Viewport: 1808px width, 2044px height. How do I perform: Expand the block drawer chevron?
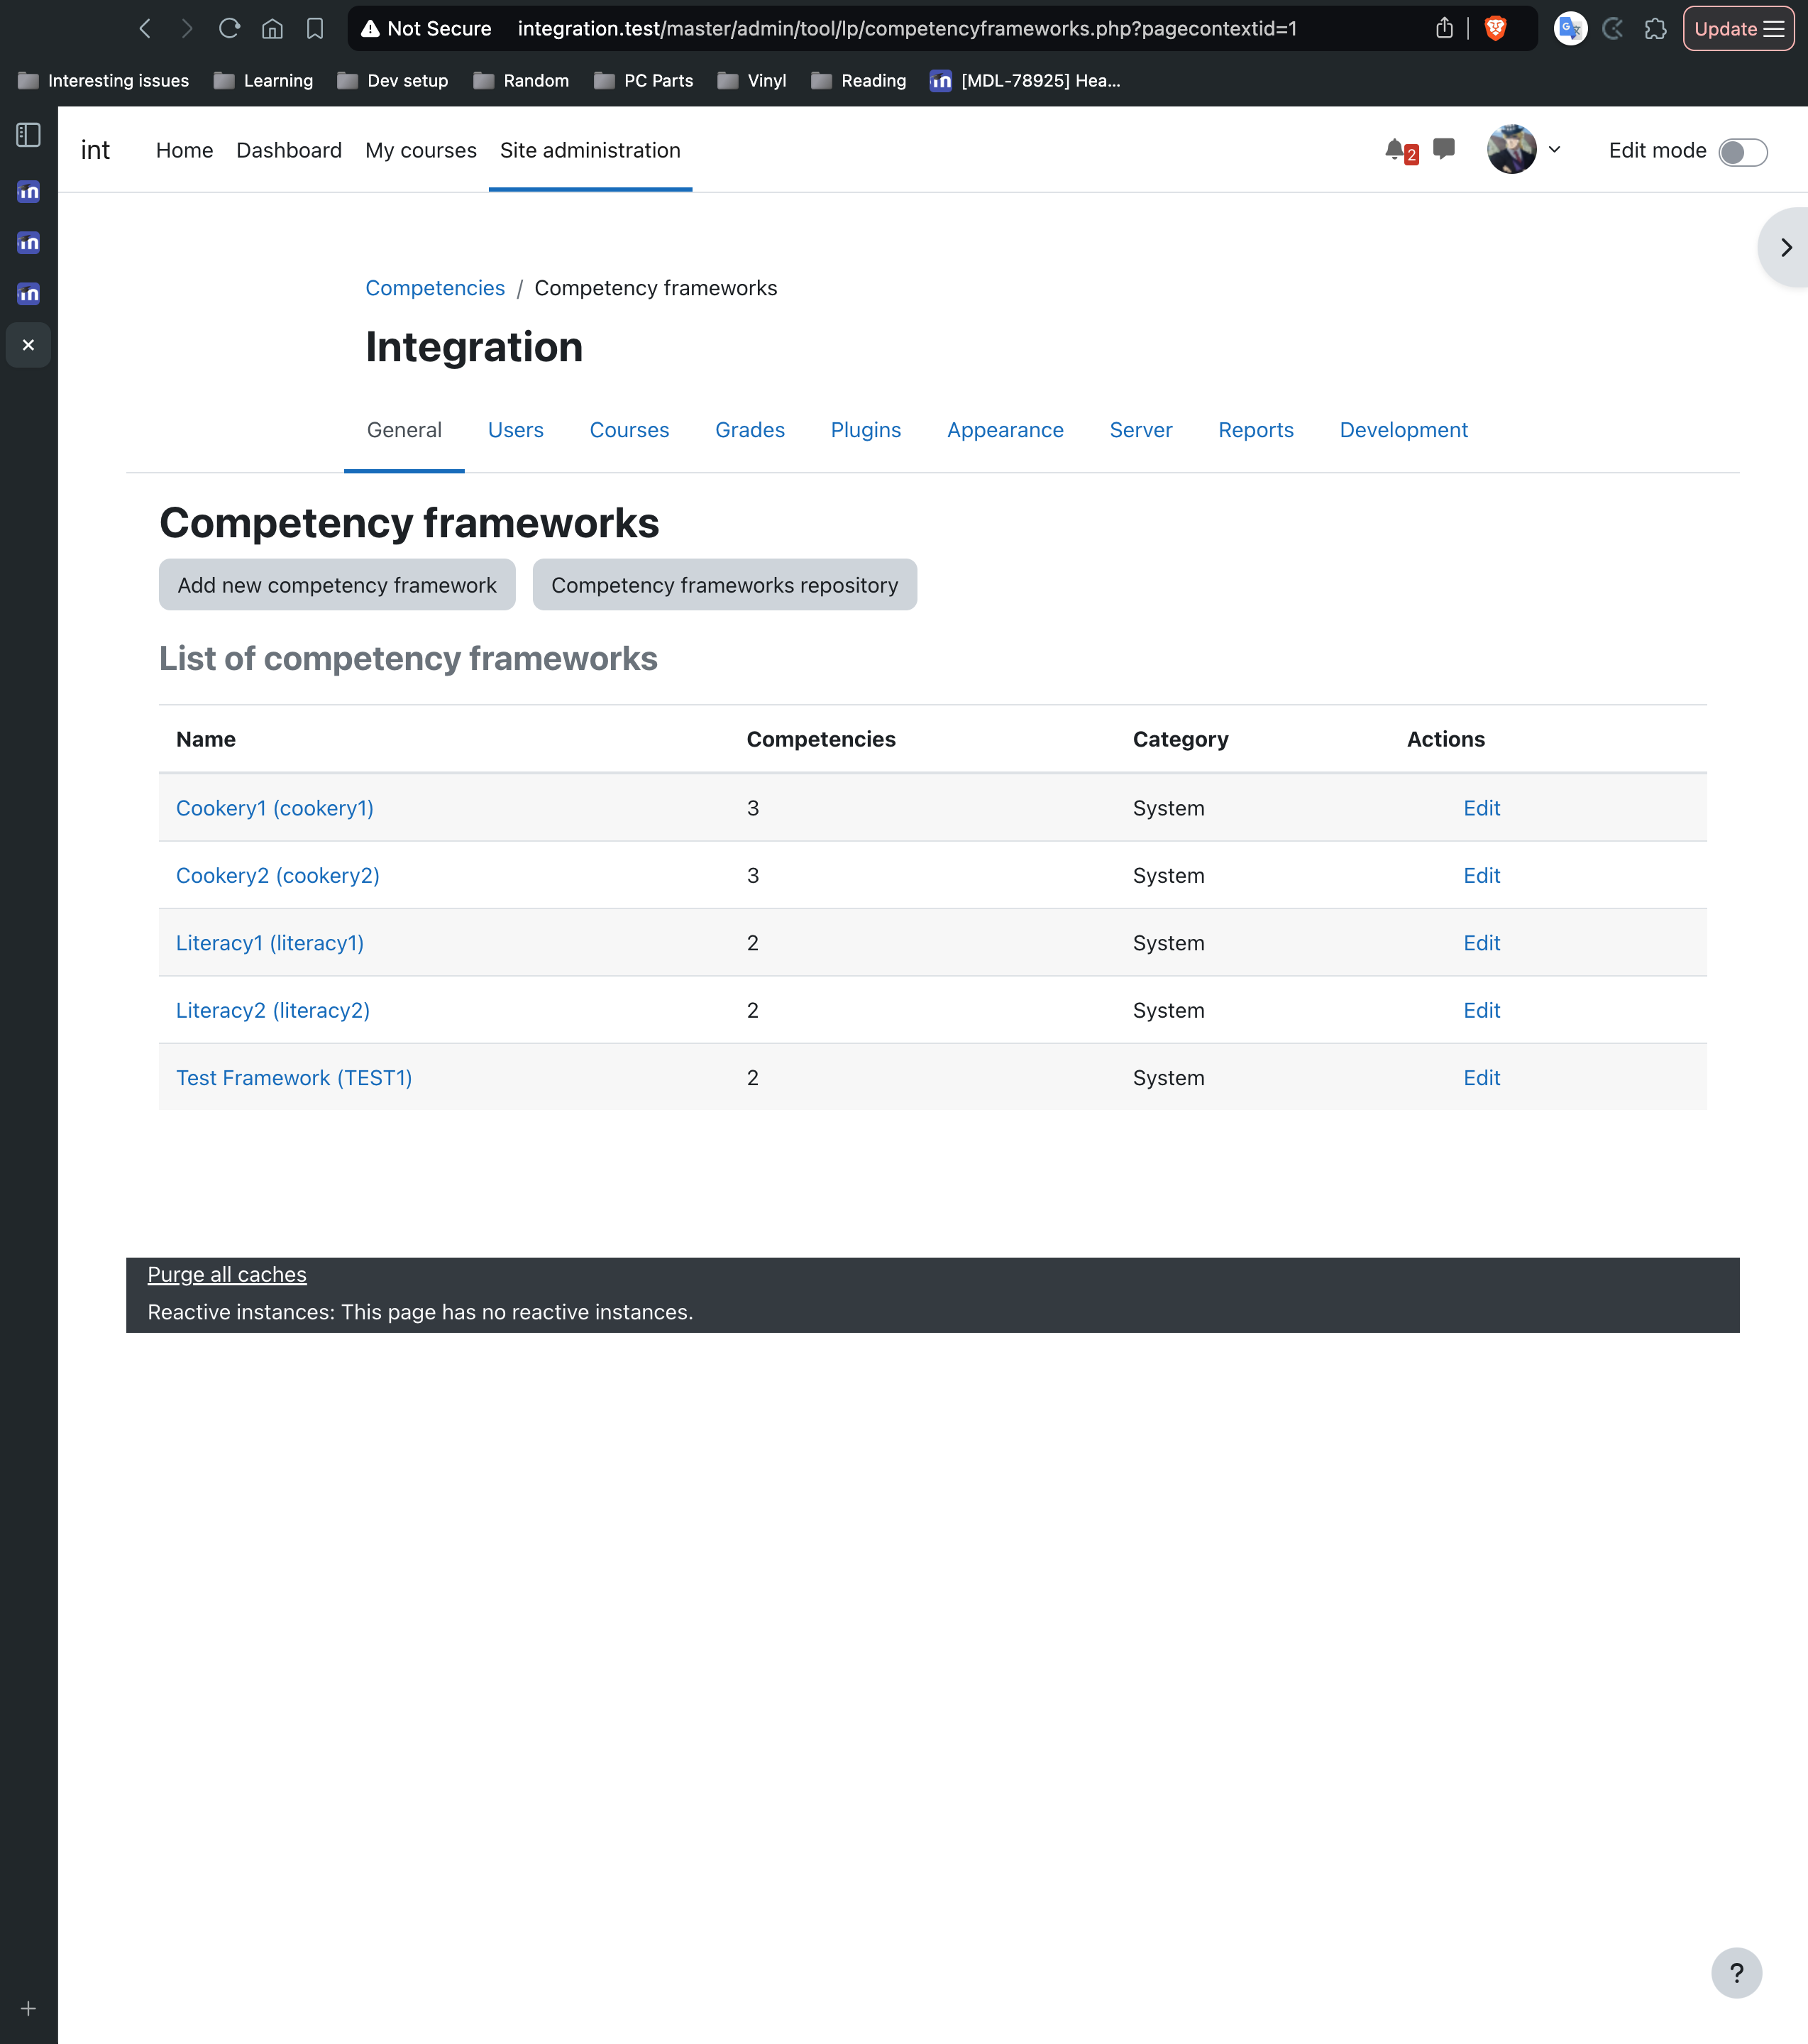[1785, 247]
